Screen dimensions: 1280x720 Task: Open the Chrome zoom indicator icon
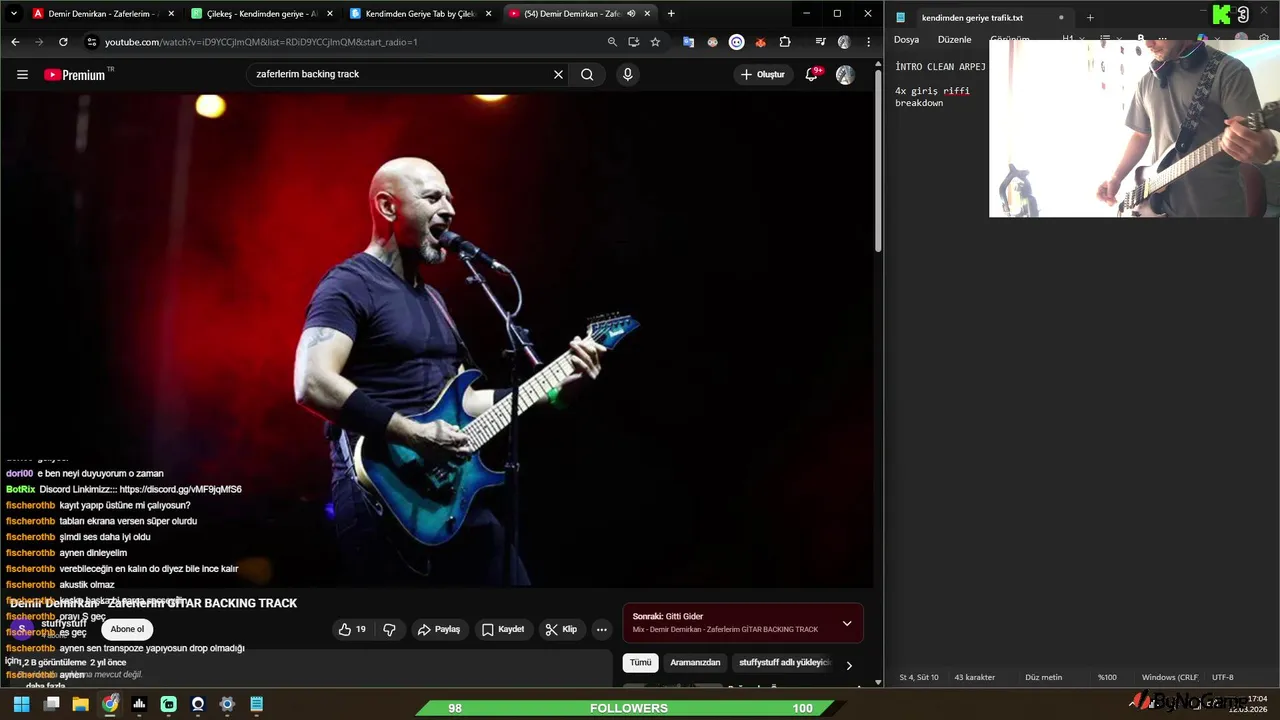[x=612, y=42]
